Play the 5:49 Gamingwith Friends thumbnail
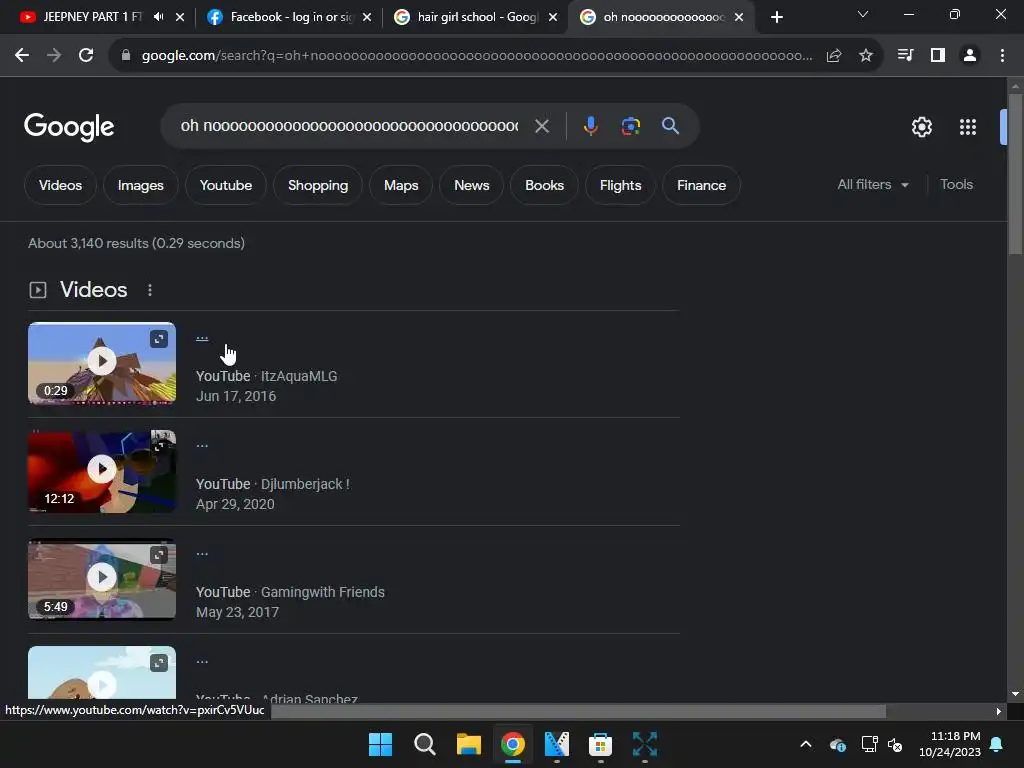 [x=102, y=579]
